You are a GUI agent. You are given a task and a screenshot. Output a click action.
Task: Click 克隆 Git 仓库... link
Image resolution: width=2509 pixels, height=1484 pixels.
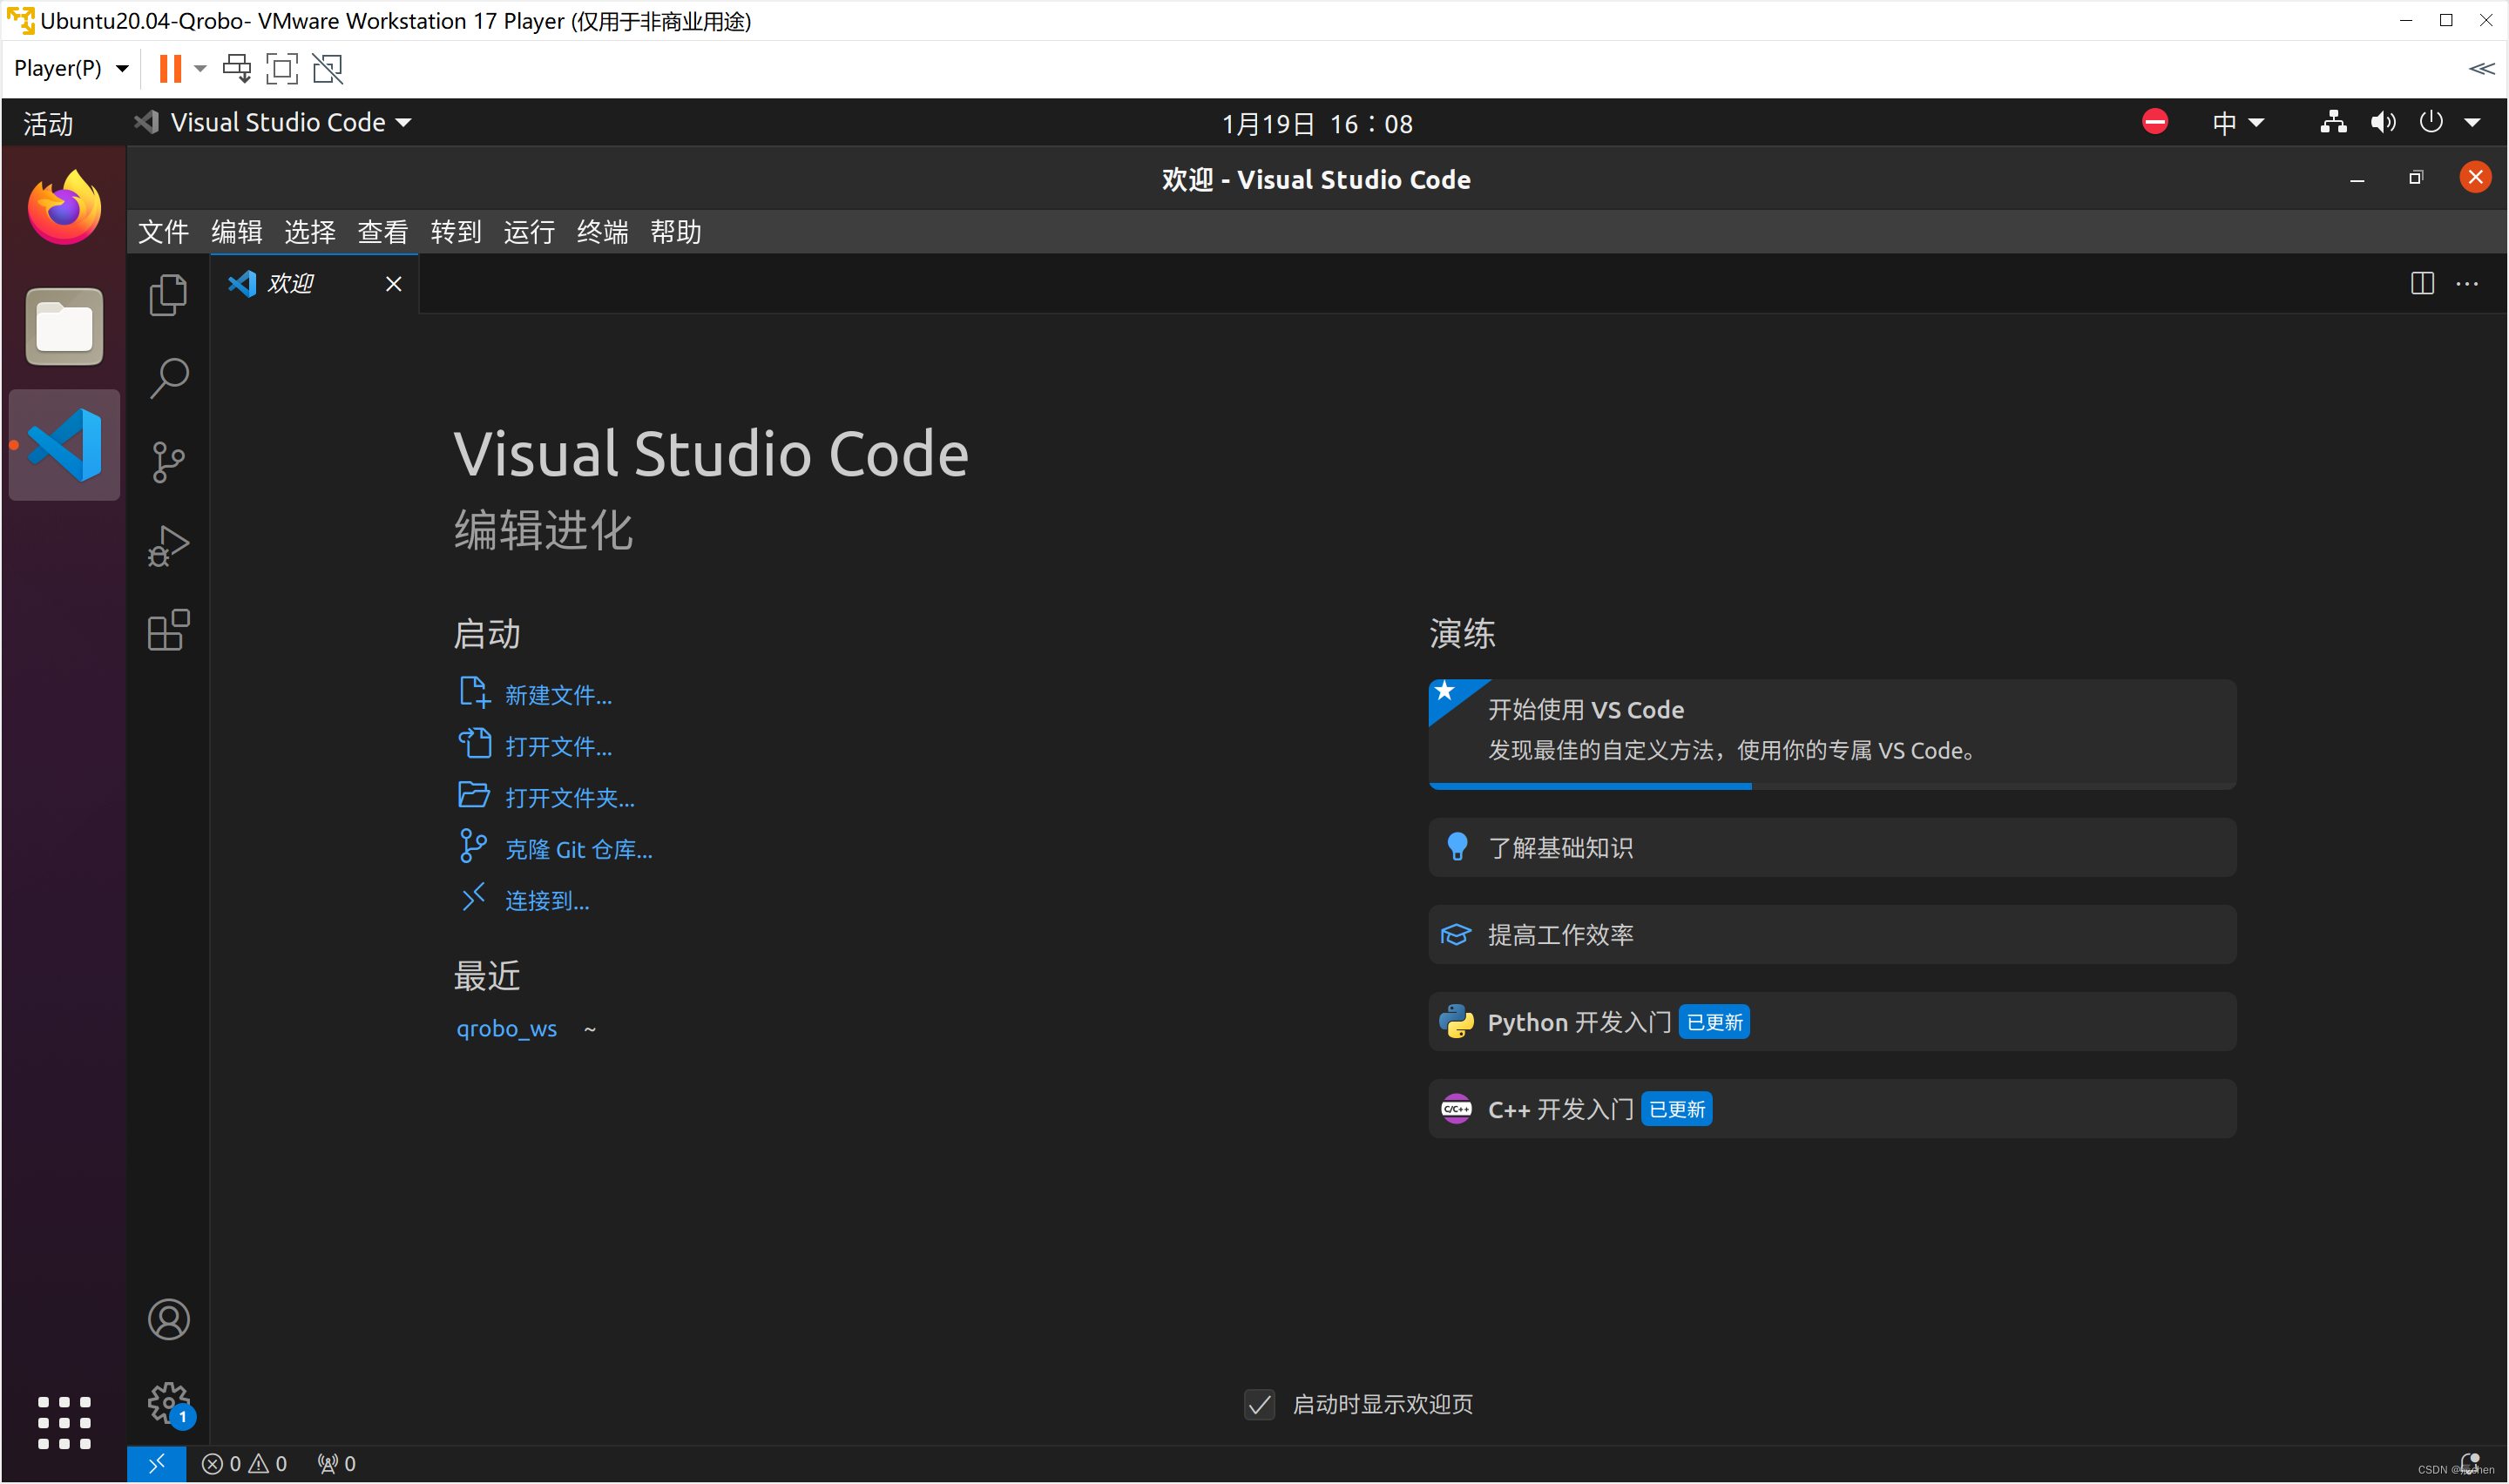point(578,849)
